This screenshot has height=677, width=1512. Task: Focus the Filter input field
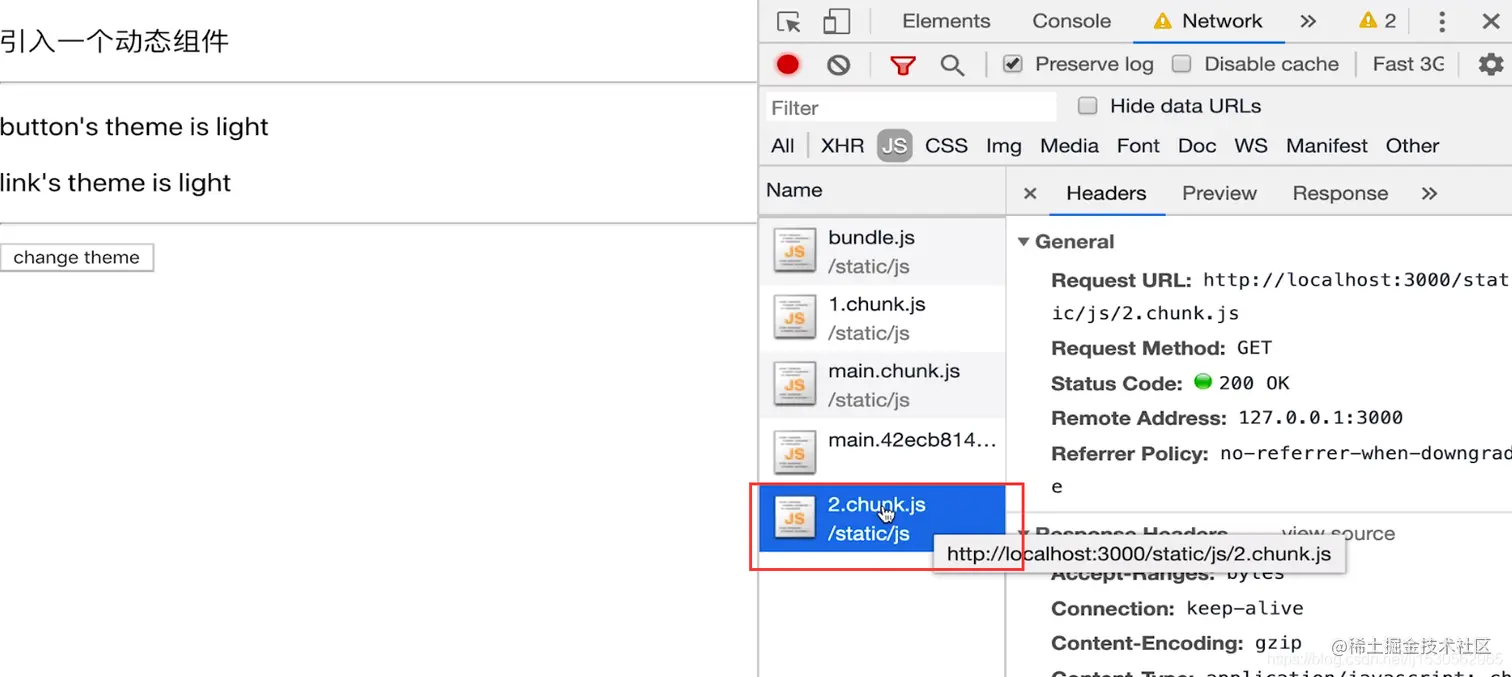(x=911, y=107)
